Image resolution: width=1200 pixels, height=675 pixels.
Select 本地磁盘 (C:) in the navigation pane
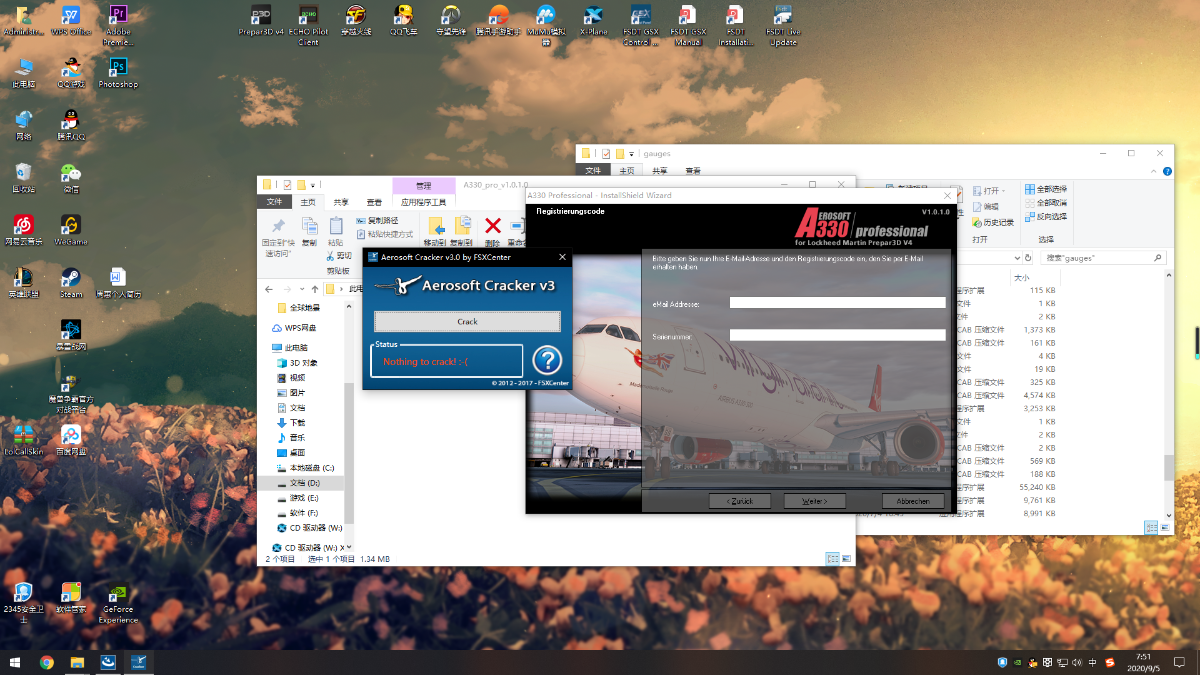point(305,468)
